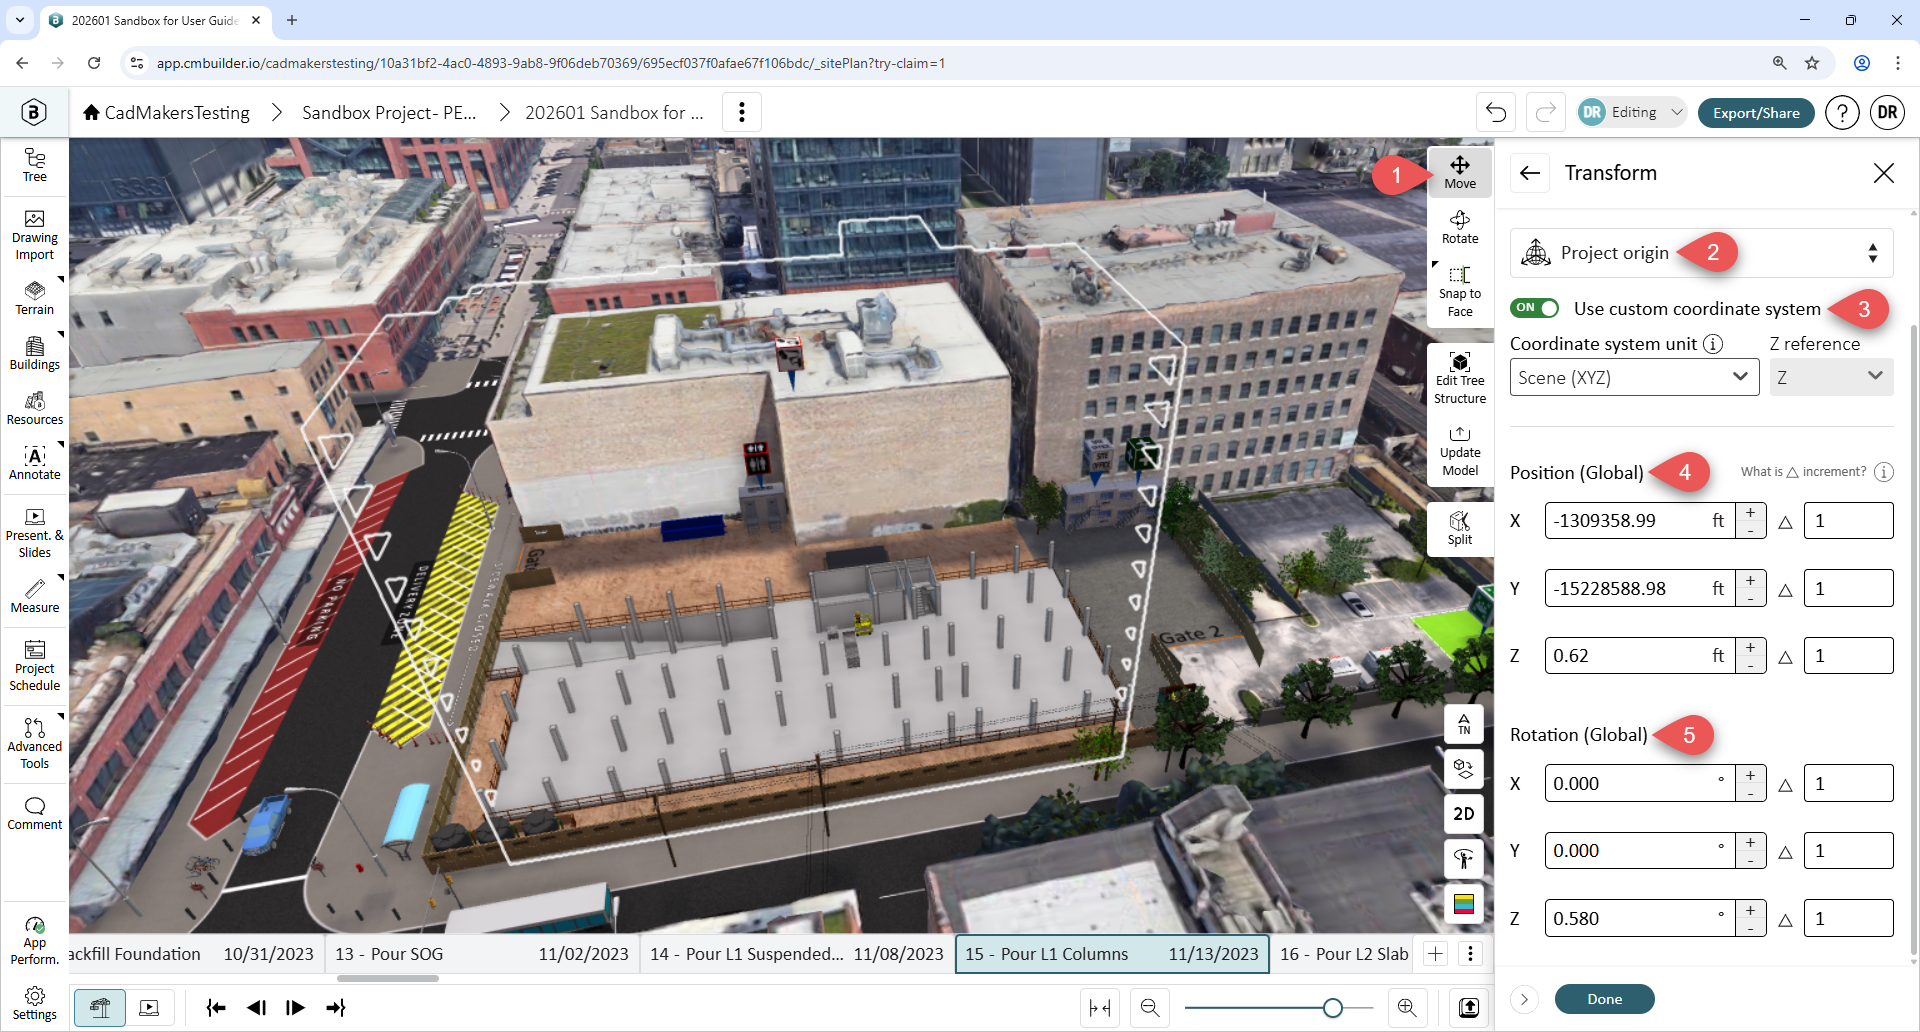Image resolution: width=1920 pixels, height=1032 pixels.
Task: Click the Done button
Action: click(x=1604, y=999)
